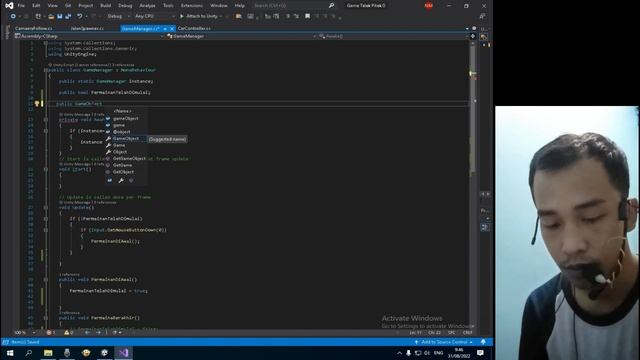Select GameObject suggested name entry
This screenshot has width=640, height=360.
click(126, 139)
